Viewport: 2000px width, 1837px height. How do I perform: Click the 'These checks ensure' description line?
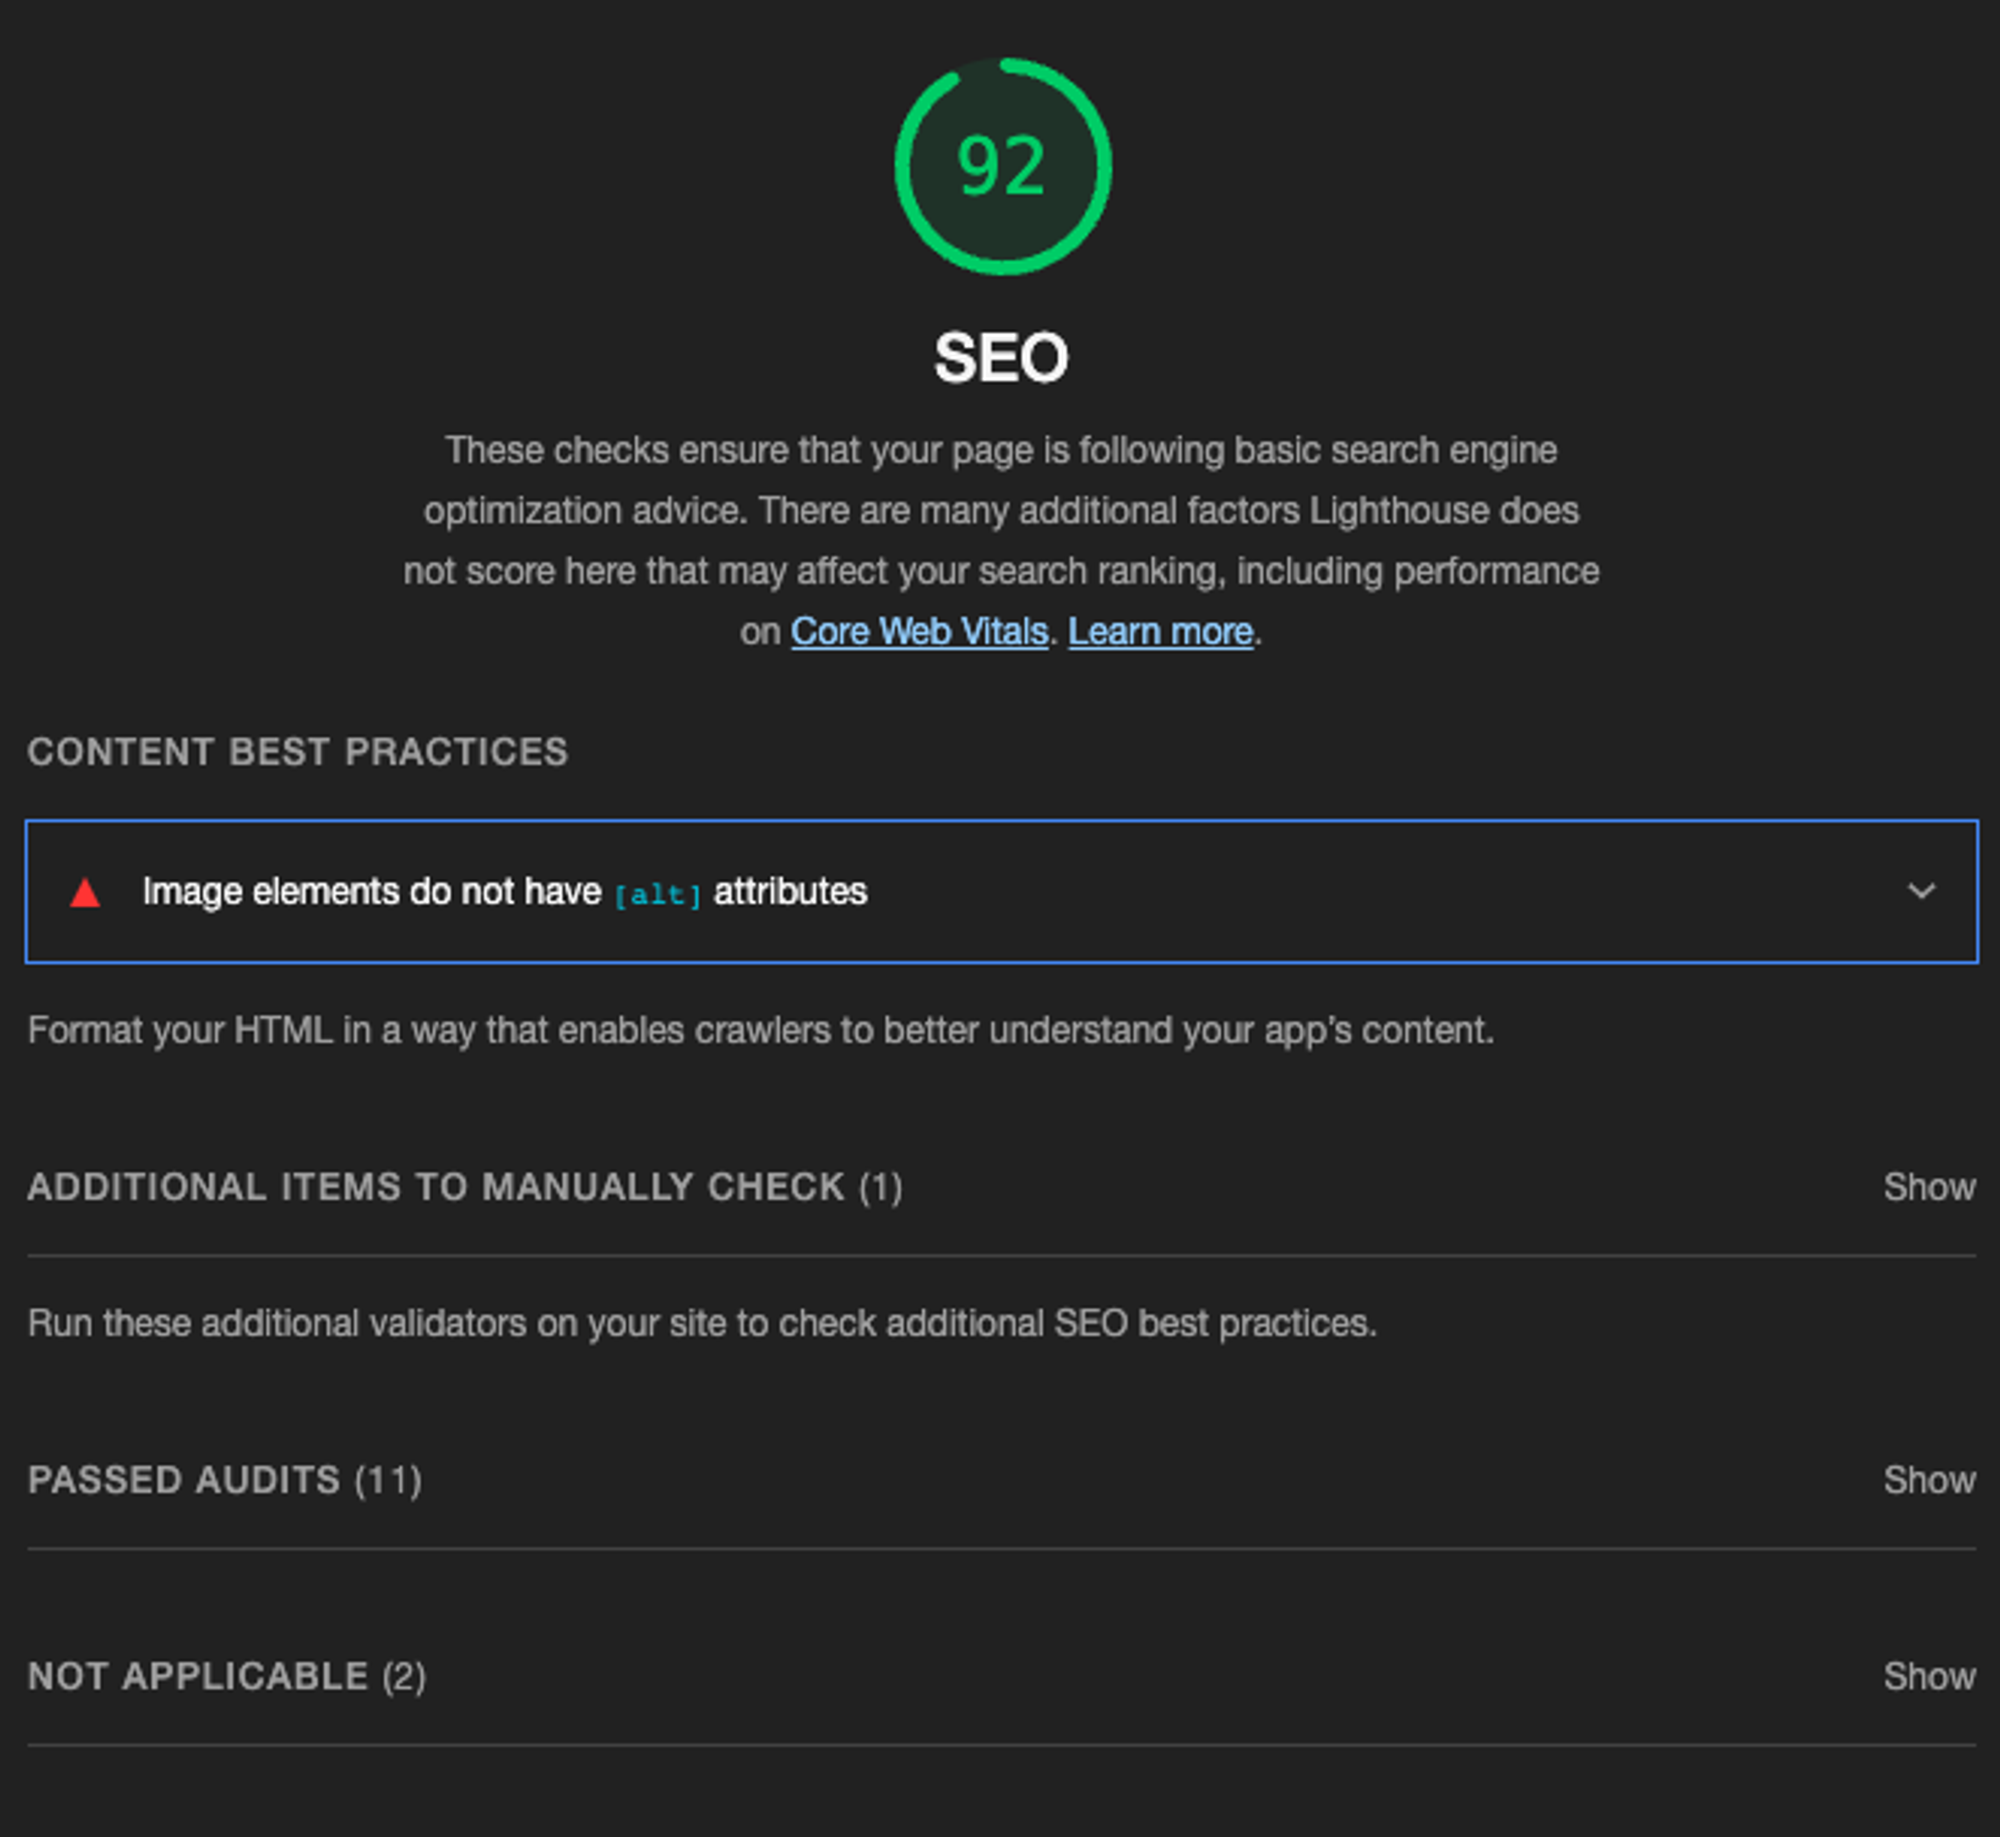coord(1001,450)
